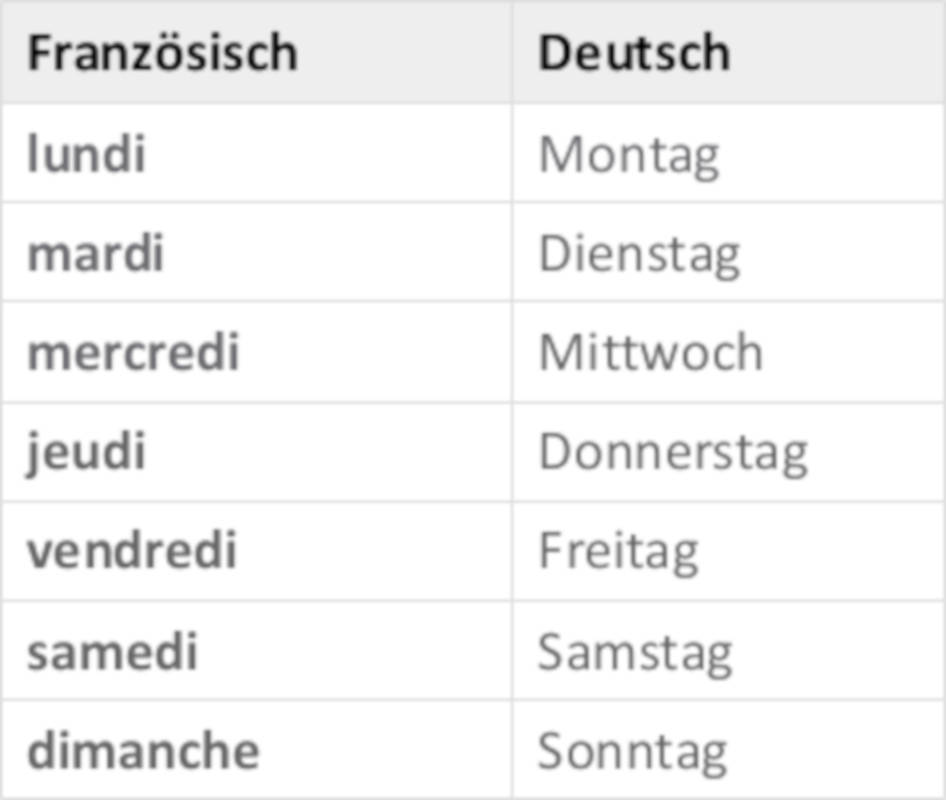Select the cell containing lundi
Screen dimensions: 946x800
point(86,154)
